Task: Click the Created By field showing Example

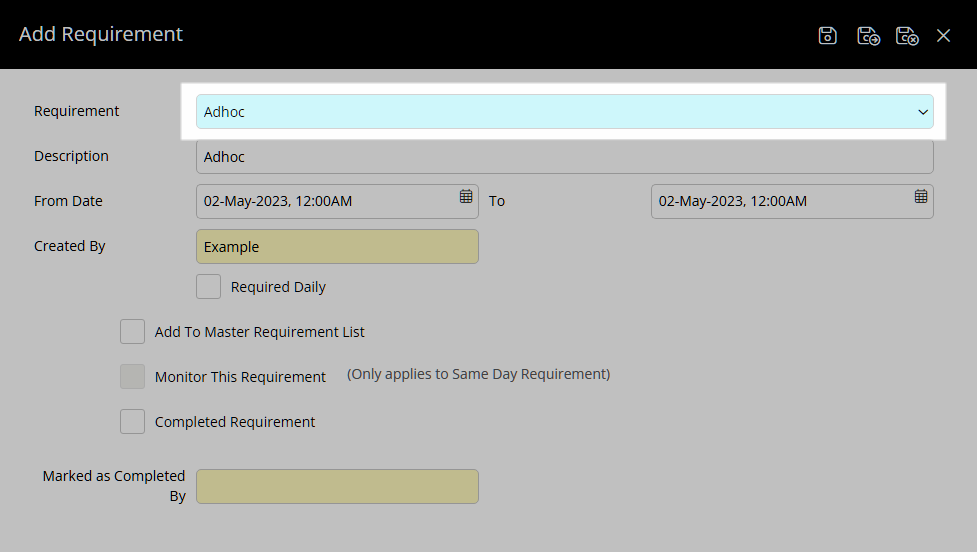Action: (x=337, y=247)
